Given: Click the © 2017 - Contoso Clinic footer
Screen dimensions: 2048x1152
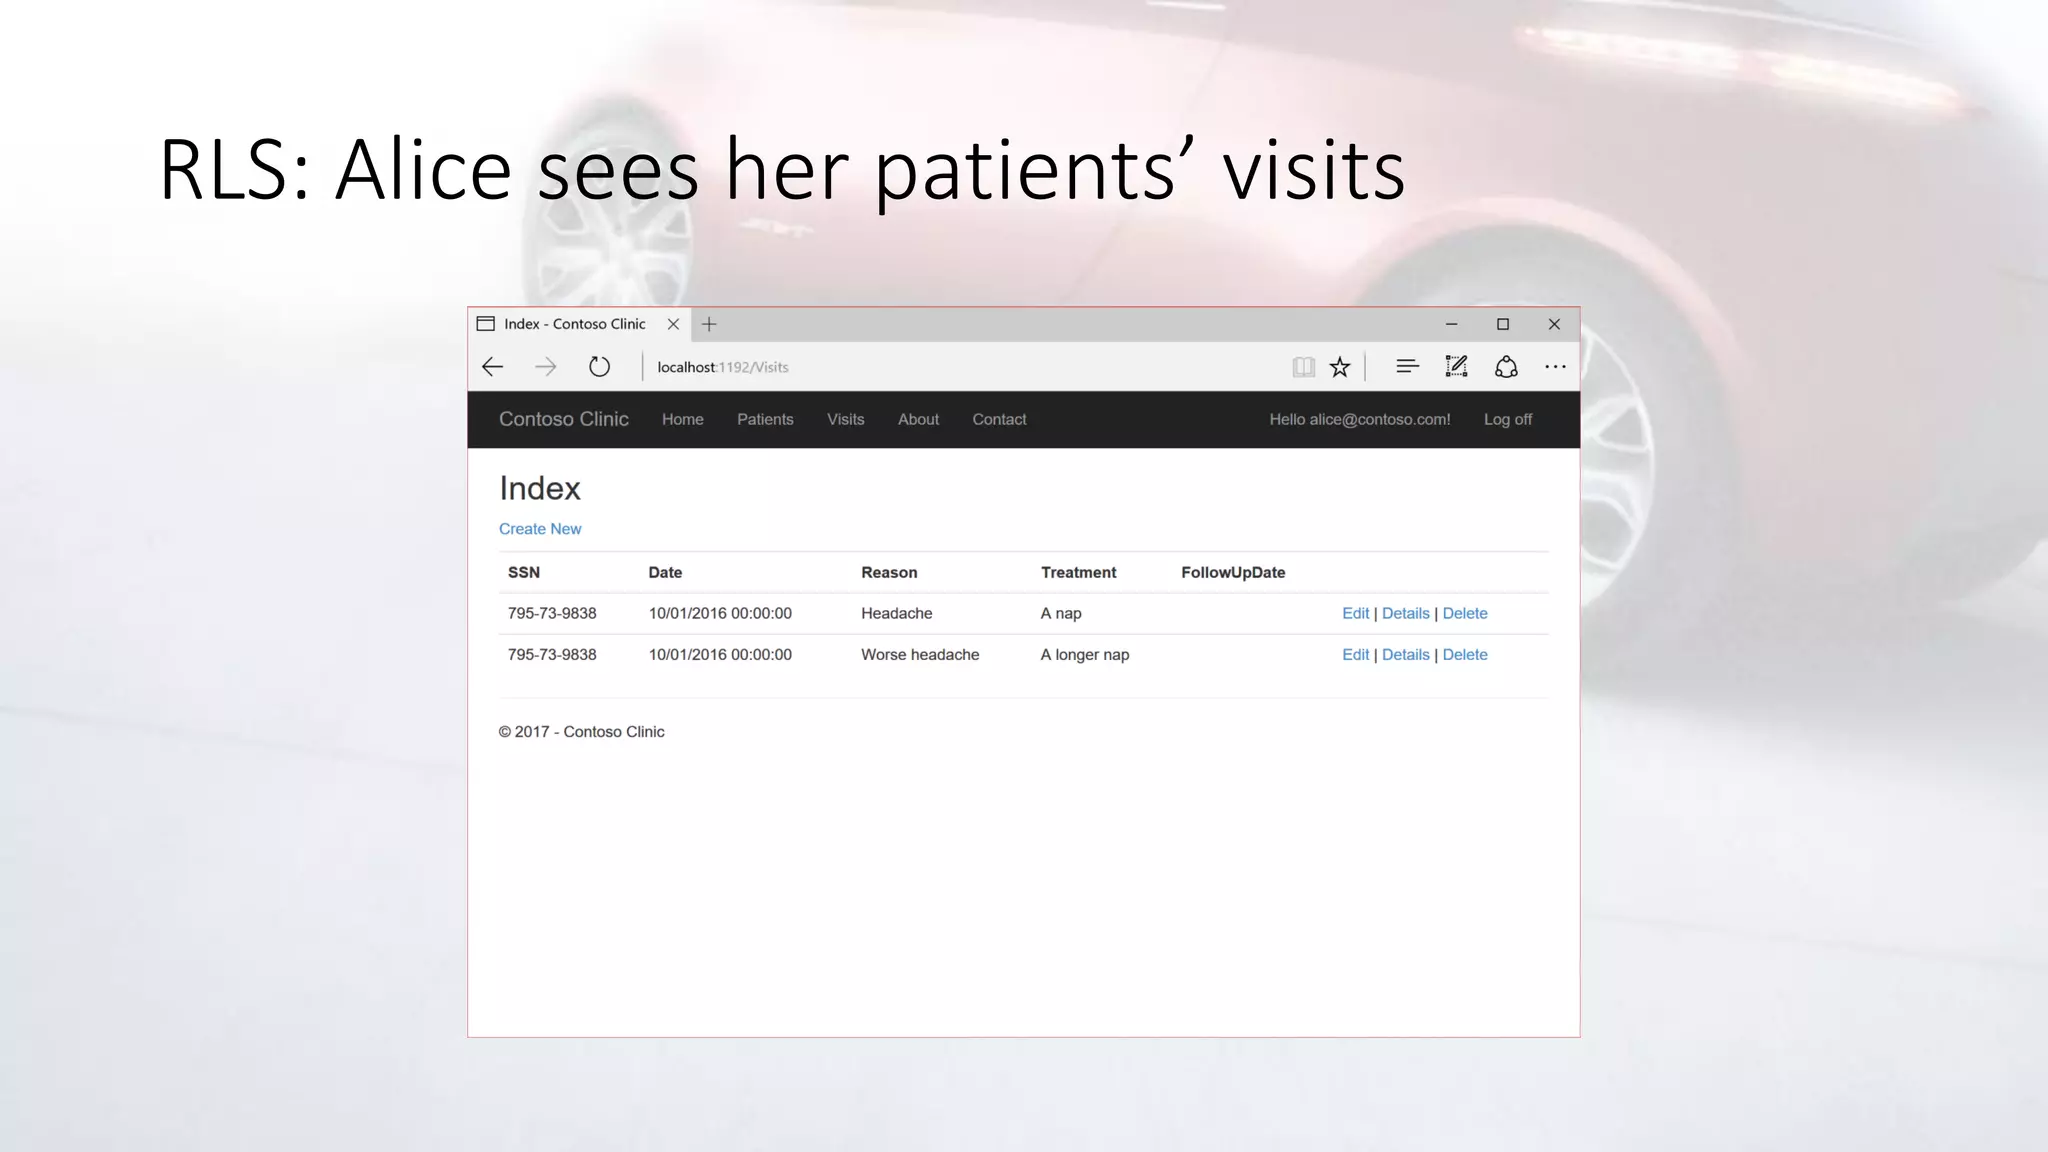Looking at the screenshot, I should pos(582,732).
